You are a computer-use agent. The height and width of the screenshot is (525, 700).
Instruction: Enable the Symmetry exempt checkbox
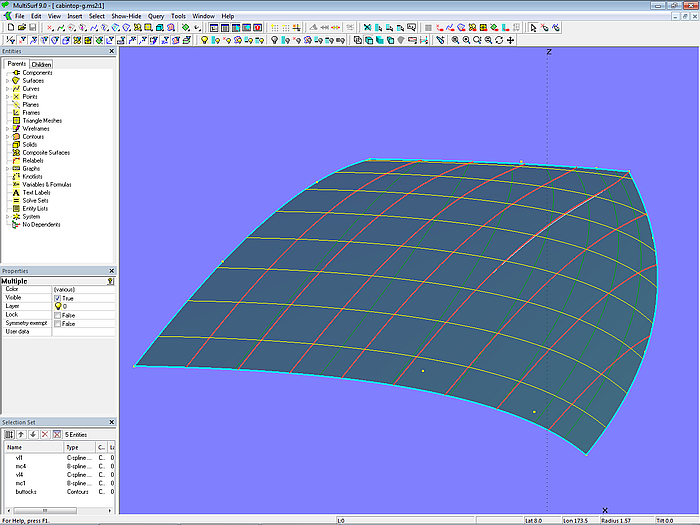coord(57,323)
